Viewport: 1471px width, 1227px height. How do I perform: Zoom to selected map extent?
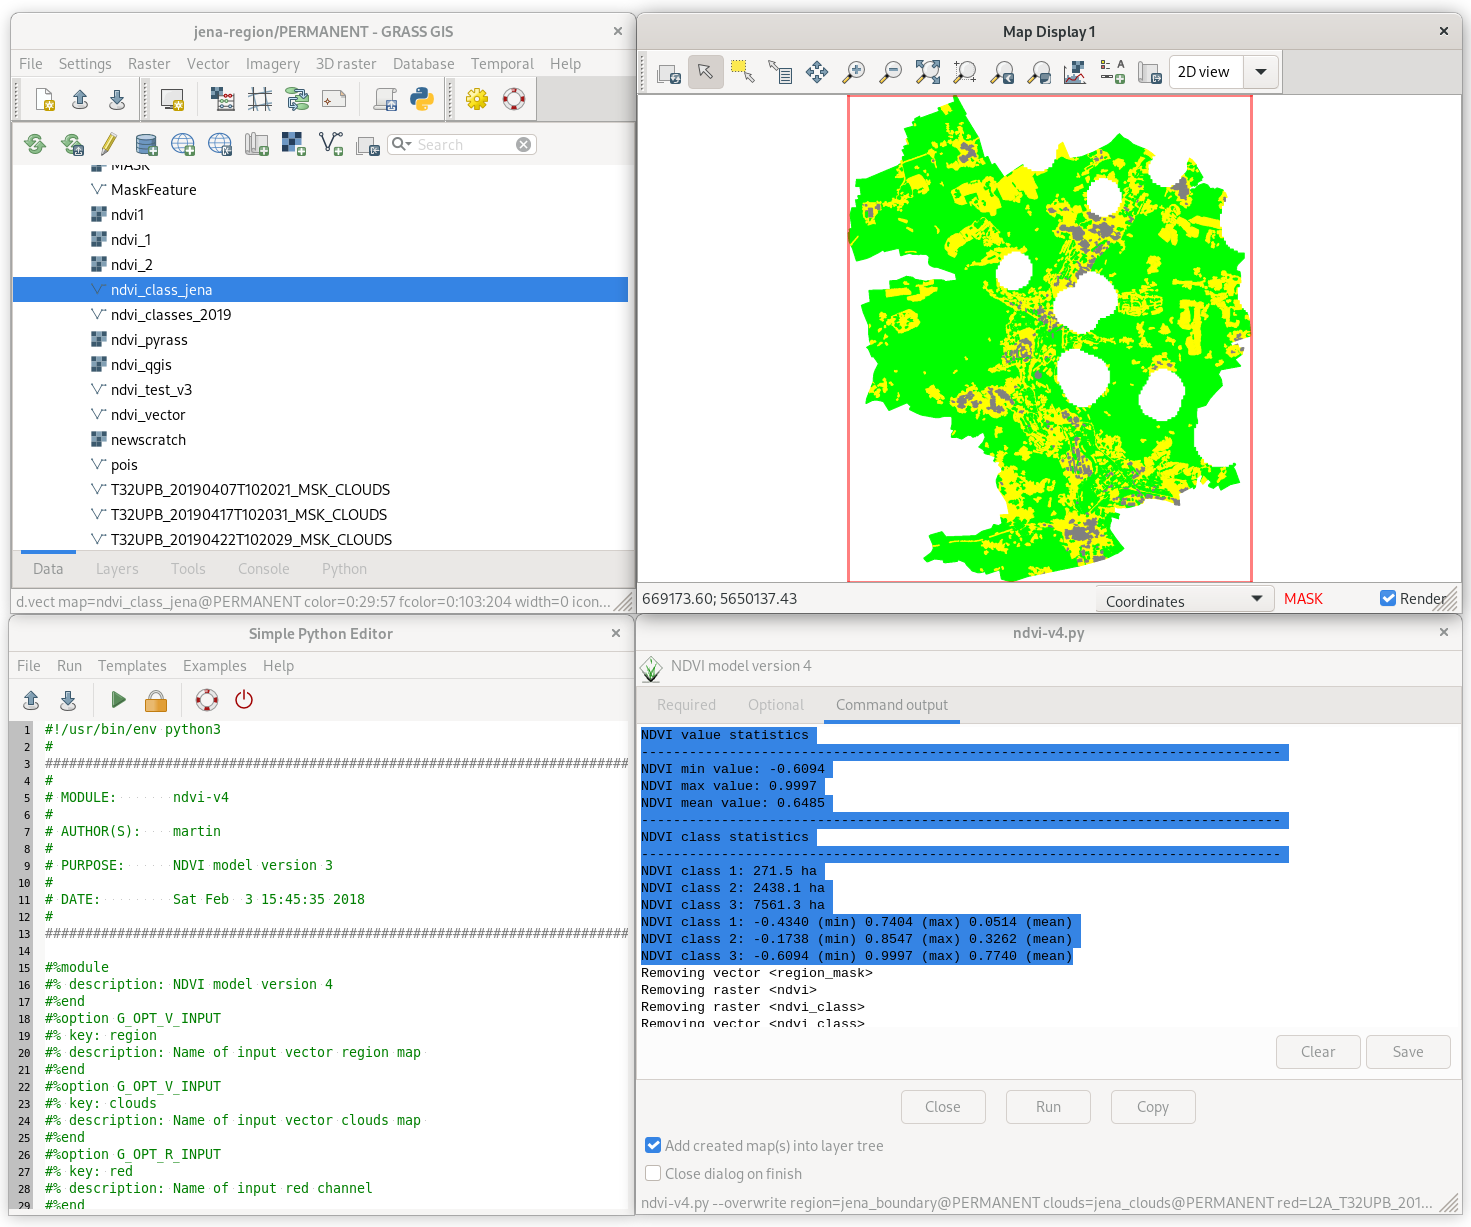928,72
